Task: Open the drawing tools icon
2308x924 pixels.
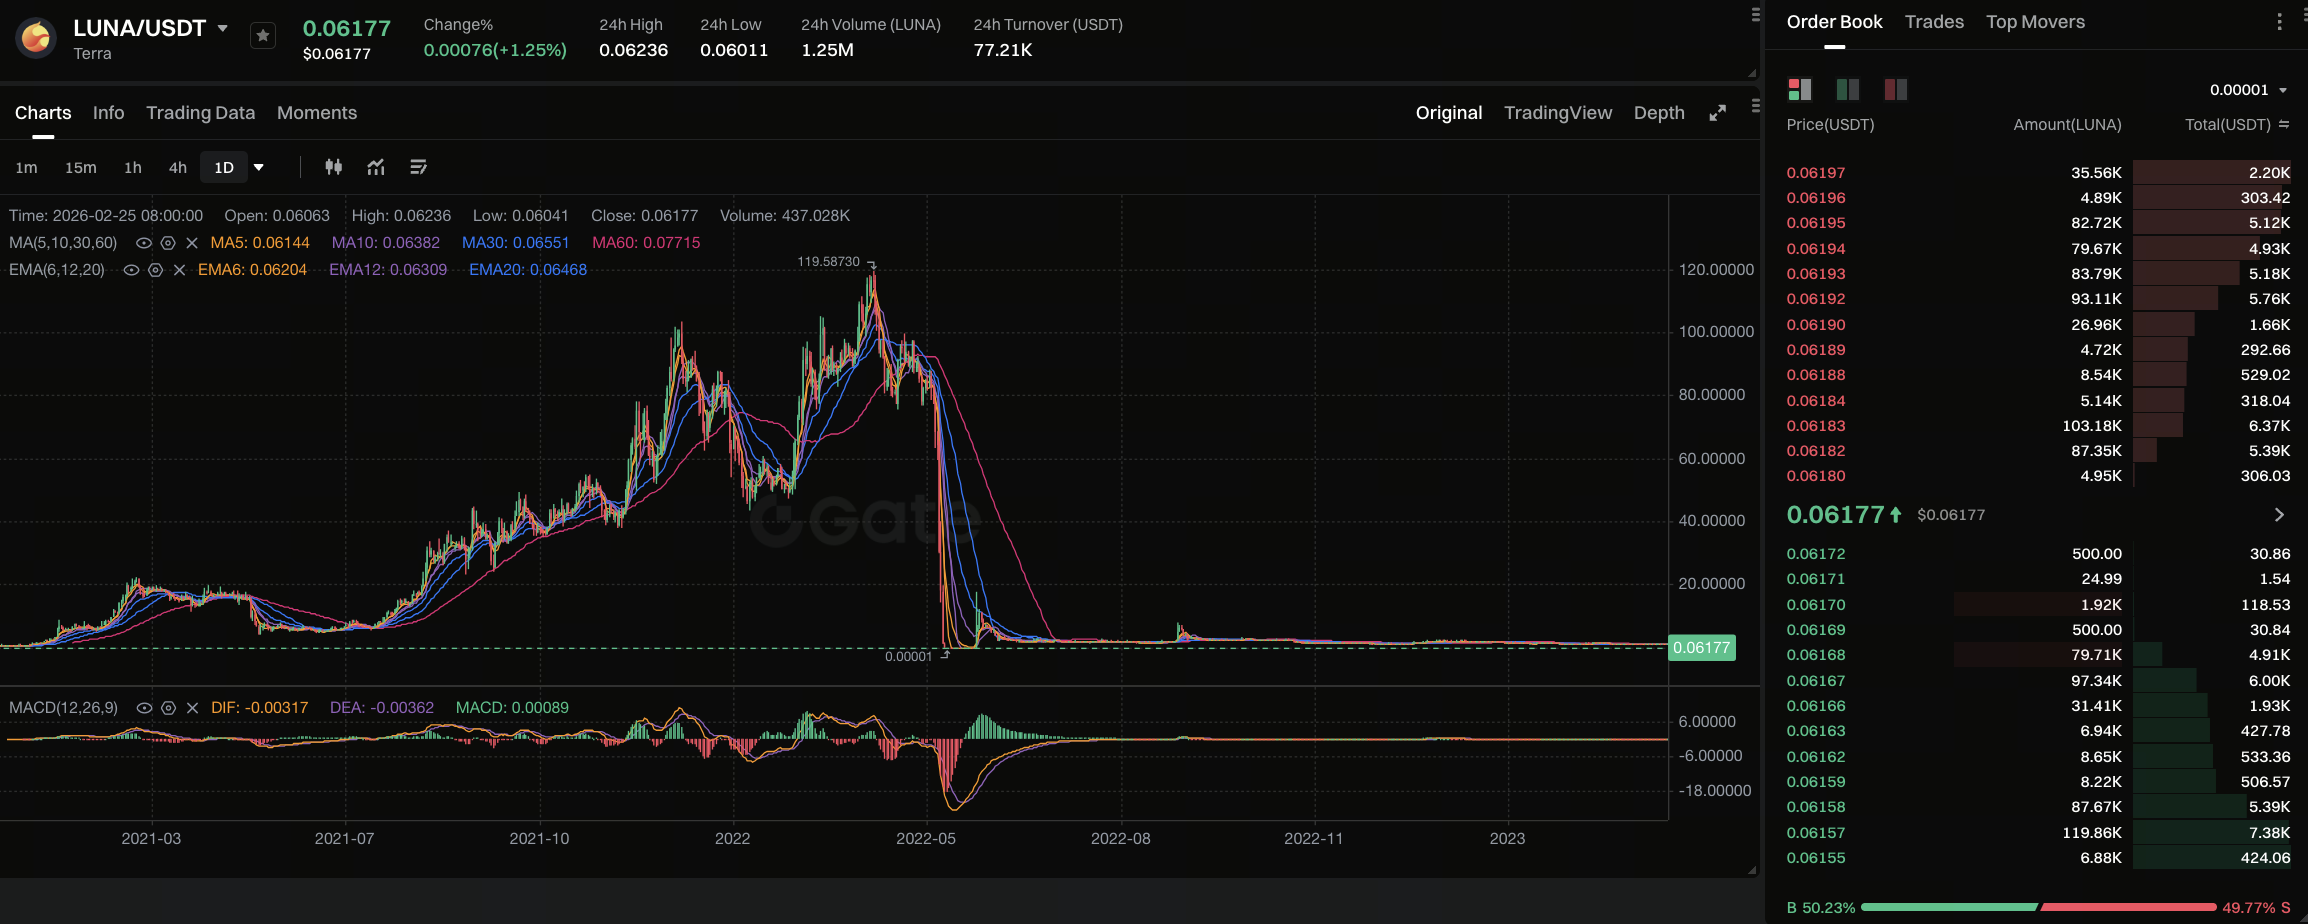Action: pyautogui.click(x=419, y=167)
